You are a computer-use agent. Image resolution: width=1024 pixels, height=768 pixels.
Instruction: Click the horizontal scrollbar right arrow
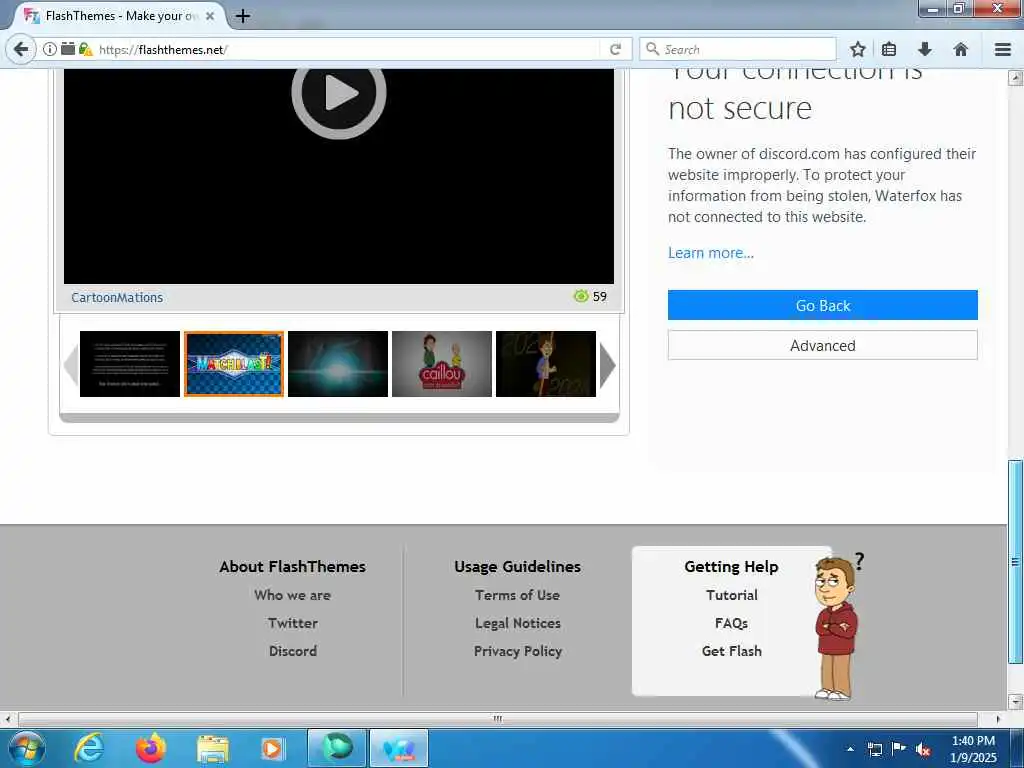coord(999,719)
